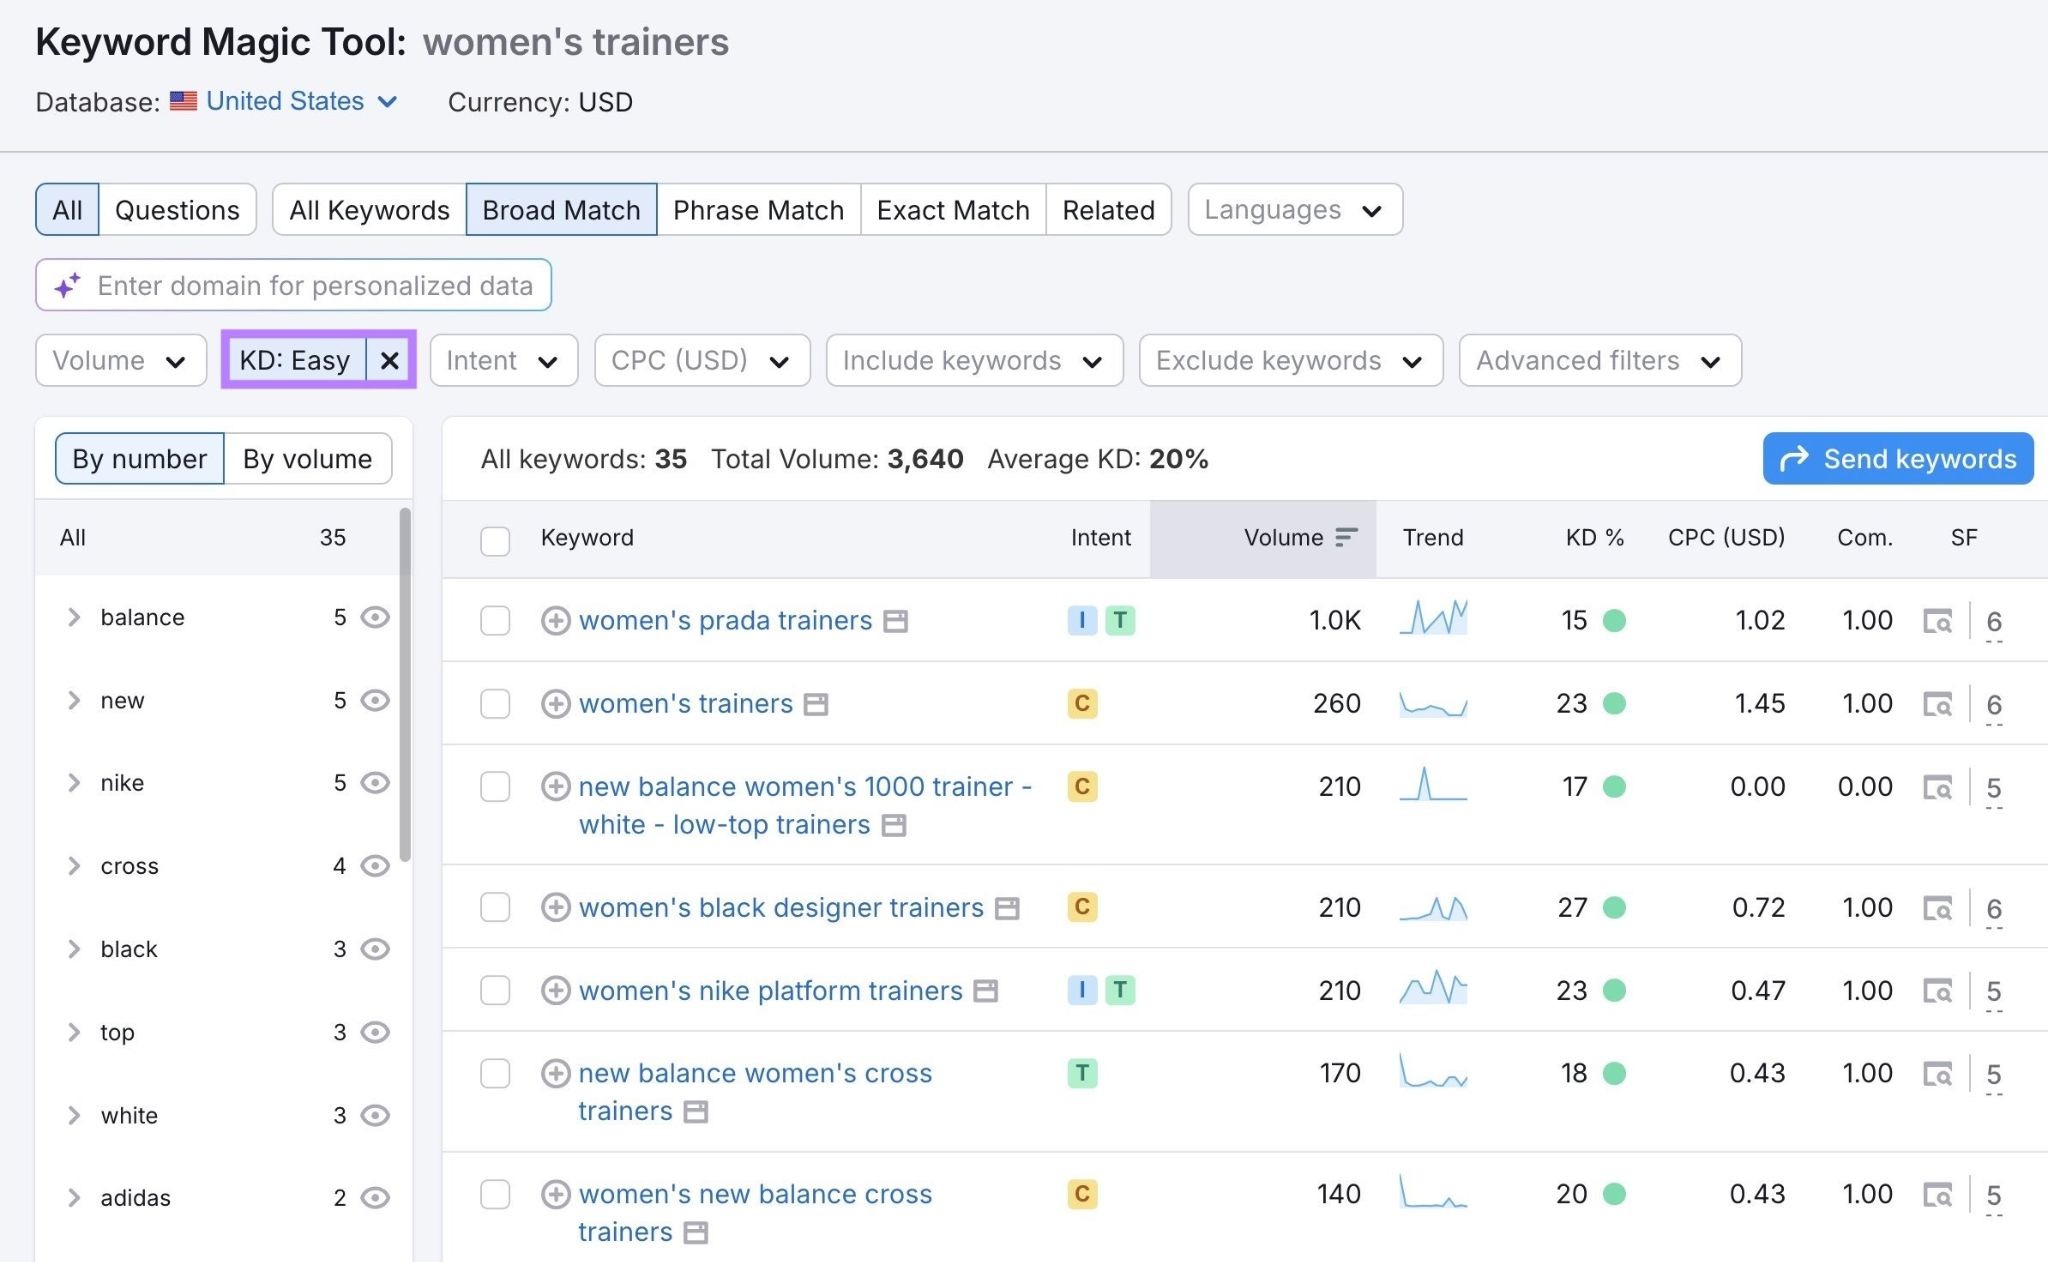Open the Languages dropdown
2048x1262 pixels.
(1295, 210)
